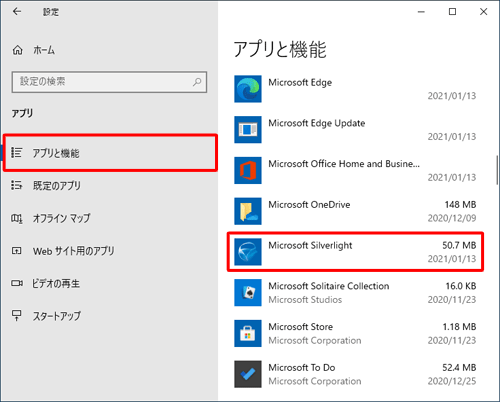Focus the 設定の検索 search field
This screenshot has height=402, width=500.
109,82
